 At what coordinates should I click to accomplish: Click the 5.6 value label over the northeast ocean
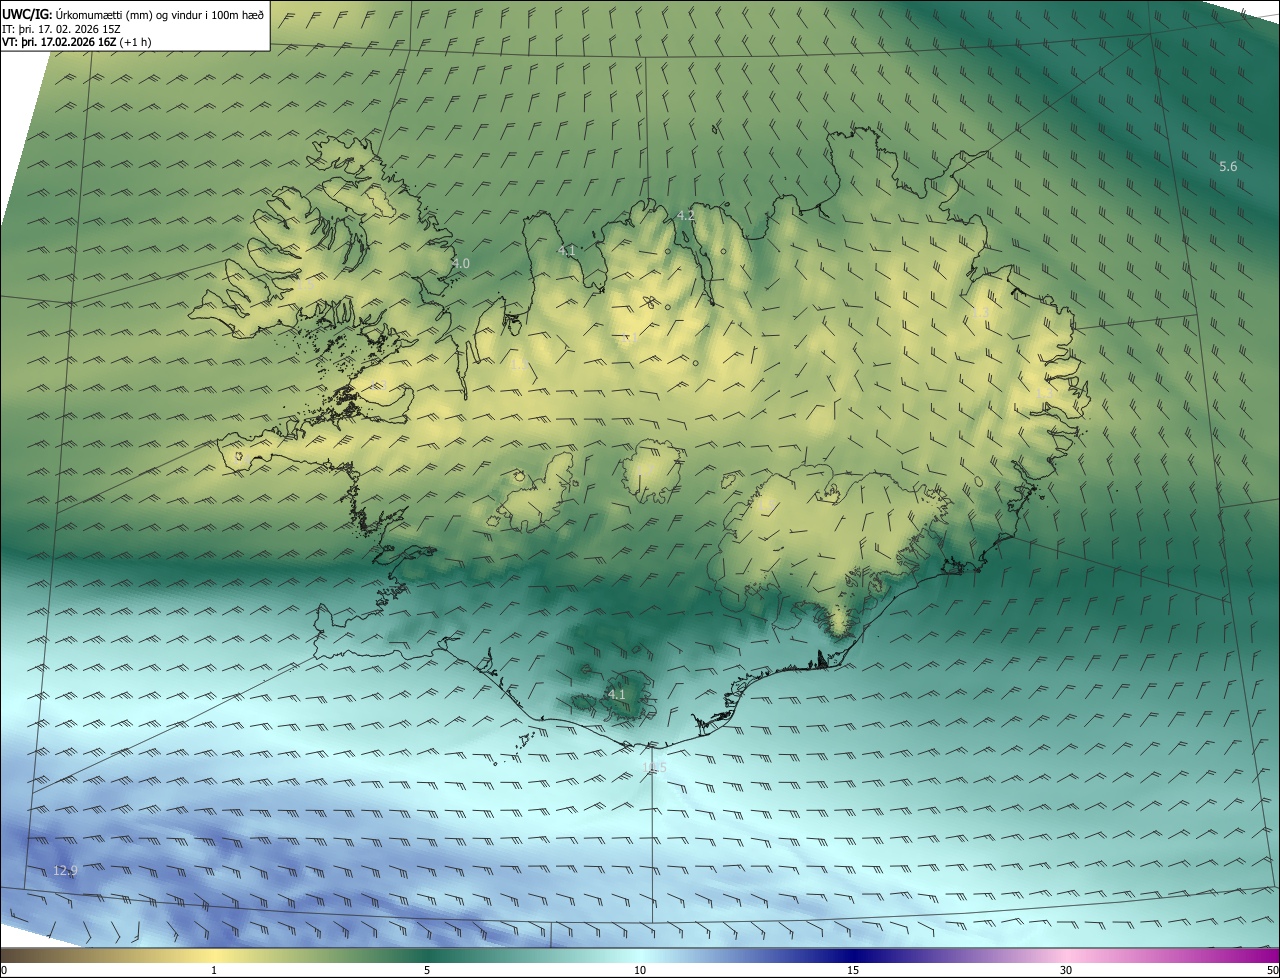coord(1228,167)
